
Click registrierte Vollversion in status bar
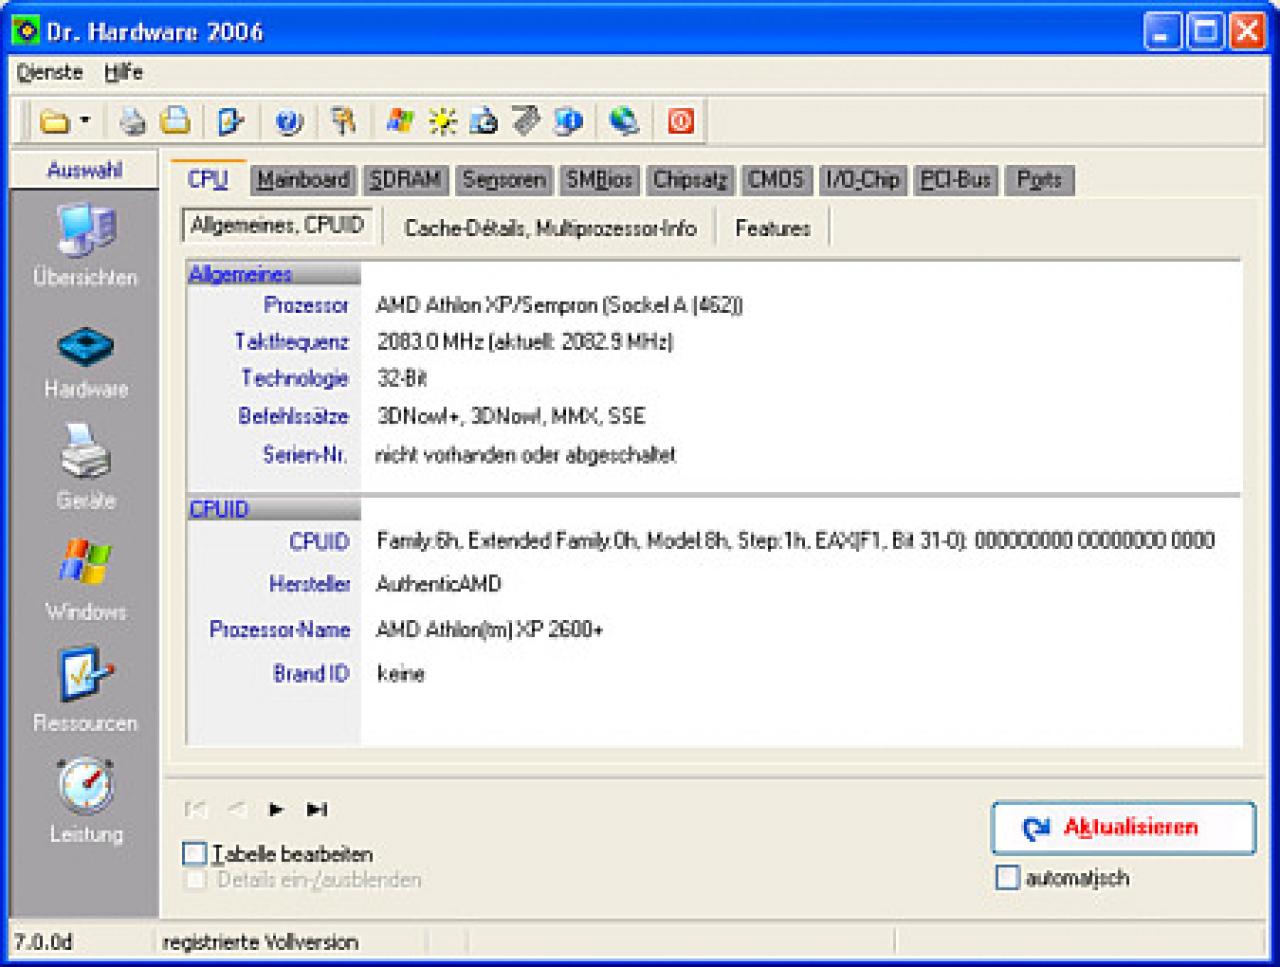[260, 942]
